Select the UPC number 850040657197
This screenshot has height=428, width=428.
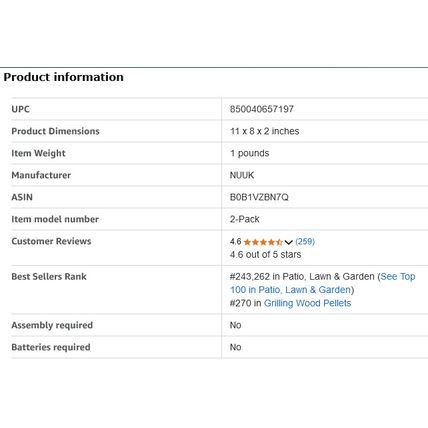(x=262, y=109)
